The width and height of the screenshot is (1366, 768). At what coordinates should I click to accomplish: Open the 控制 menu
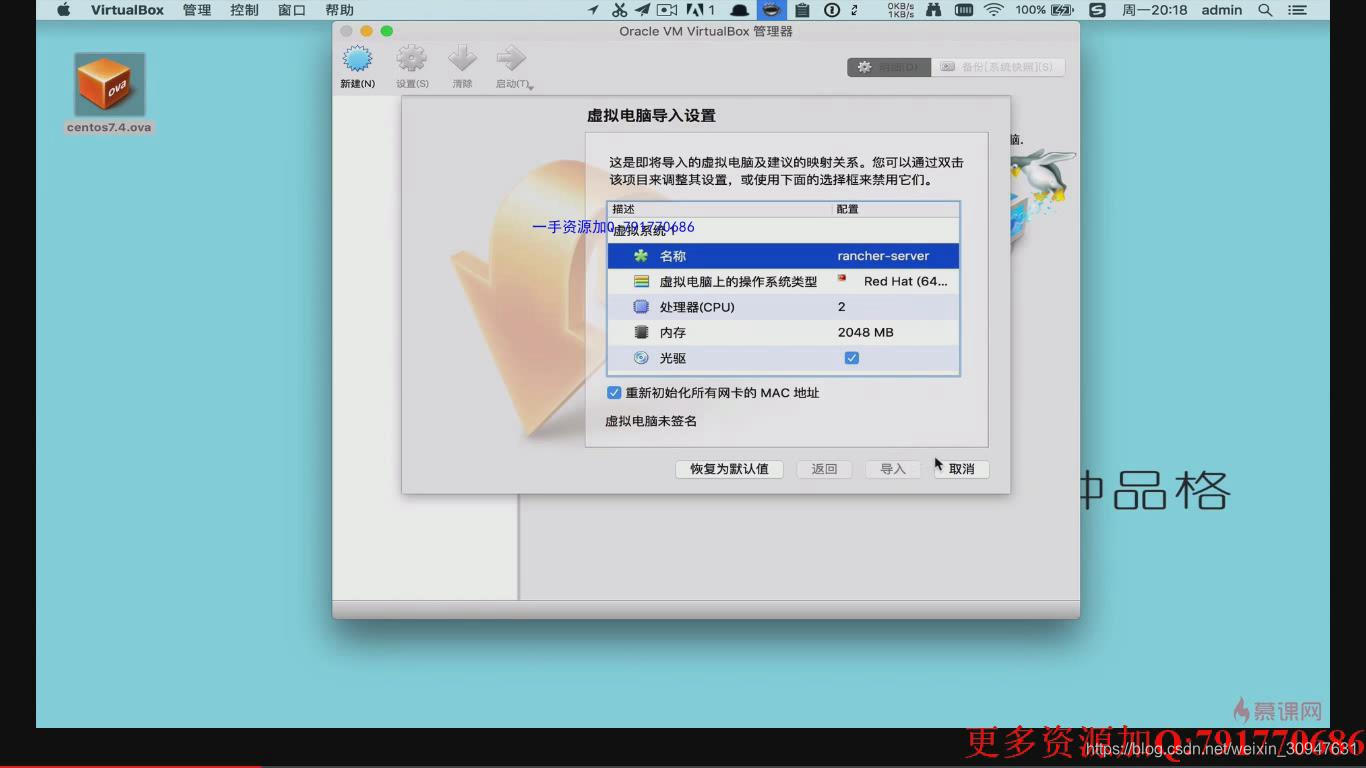(244, 10)
